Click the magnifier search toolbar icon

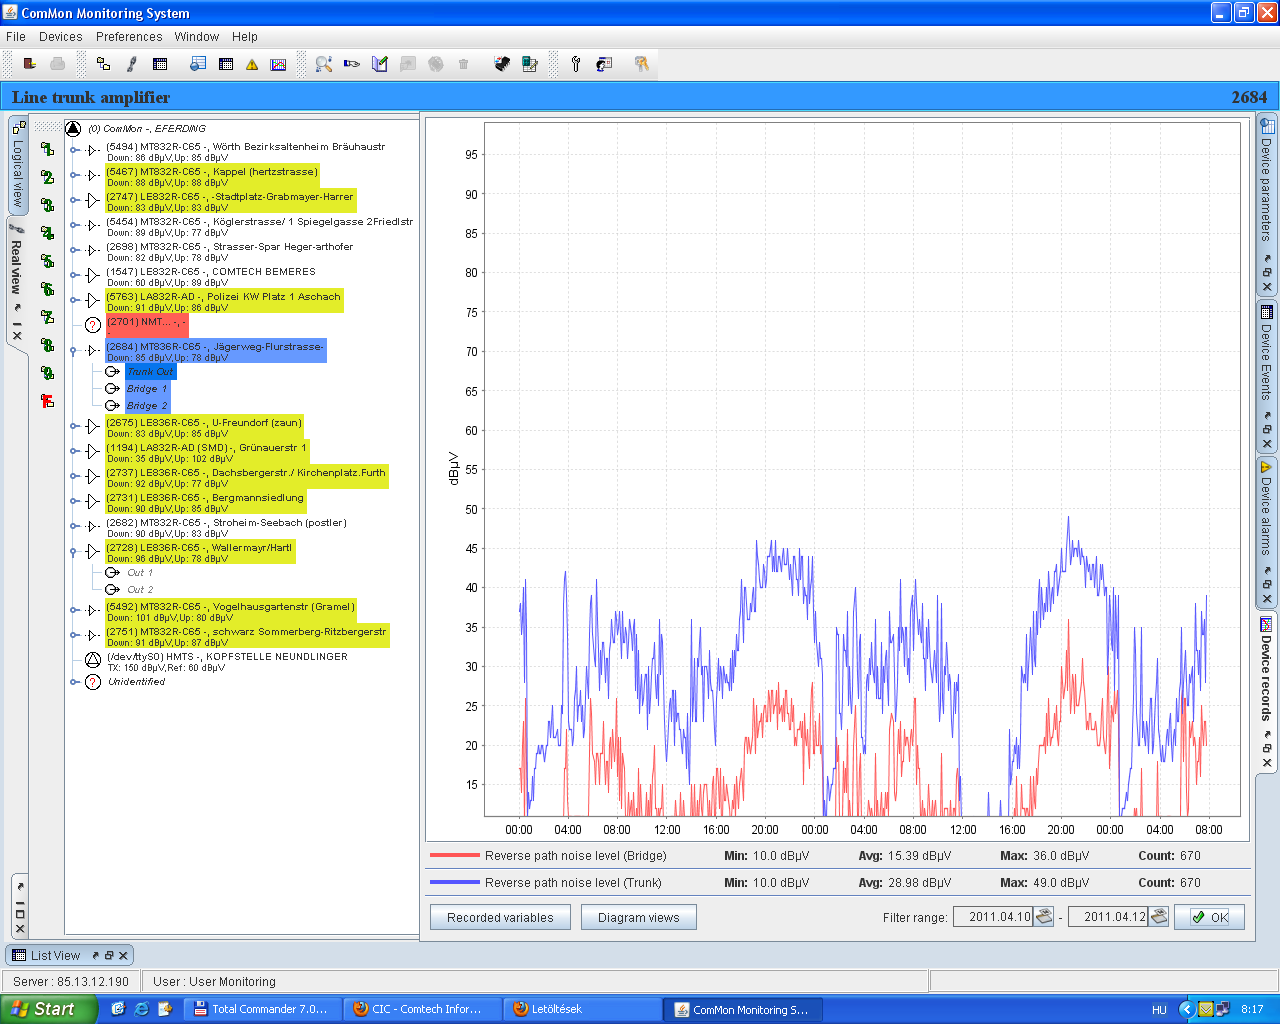click(x=323, y=64)
